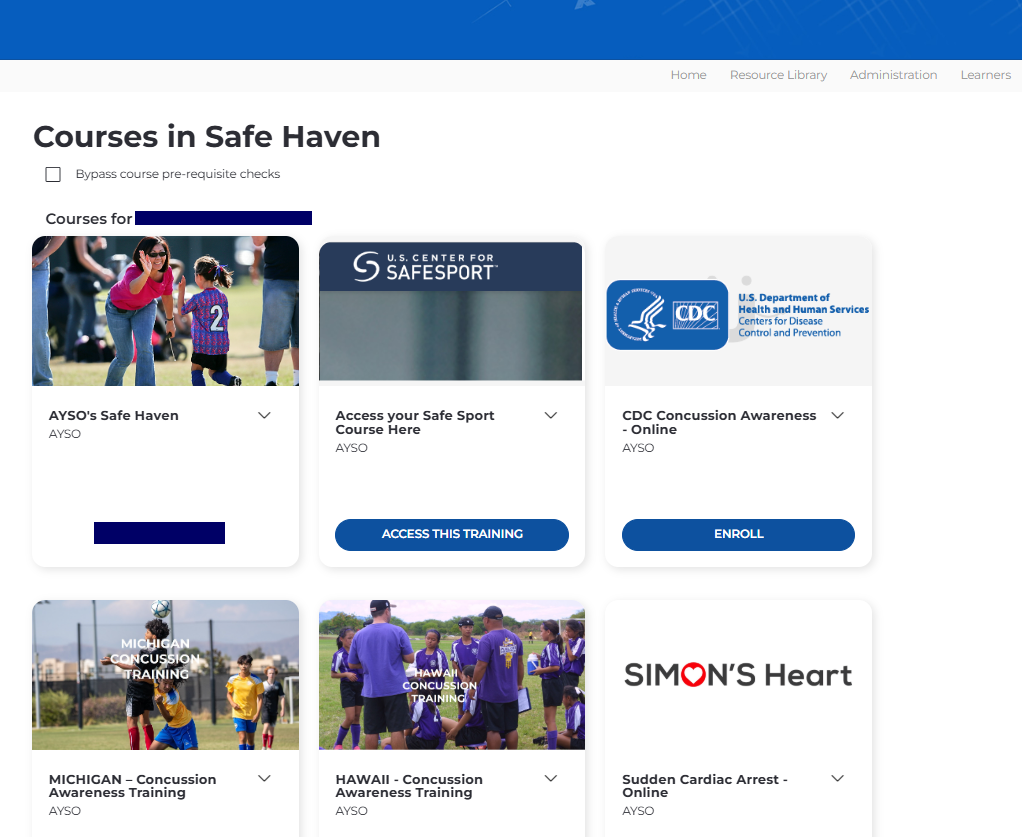
Task: Click the Simon's Heart logo image
Action: [x=738, y=675]
